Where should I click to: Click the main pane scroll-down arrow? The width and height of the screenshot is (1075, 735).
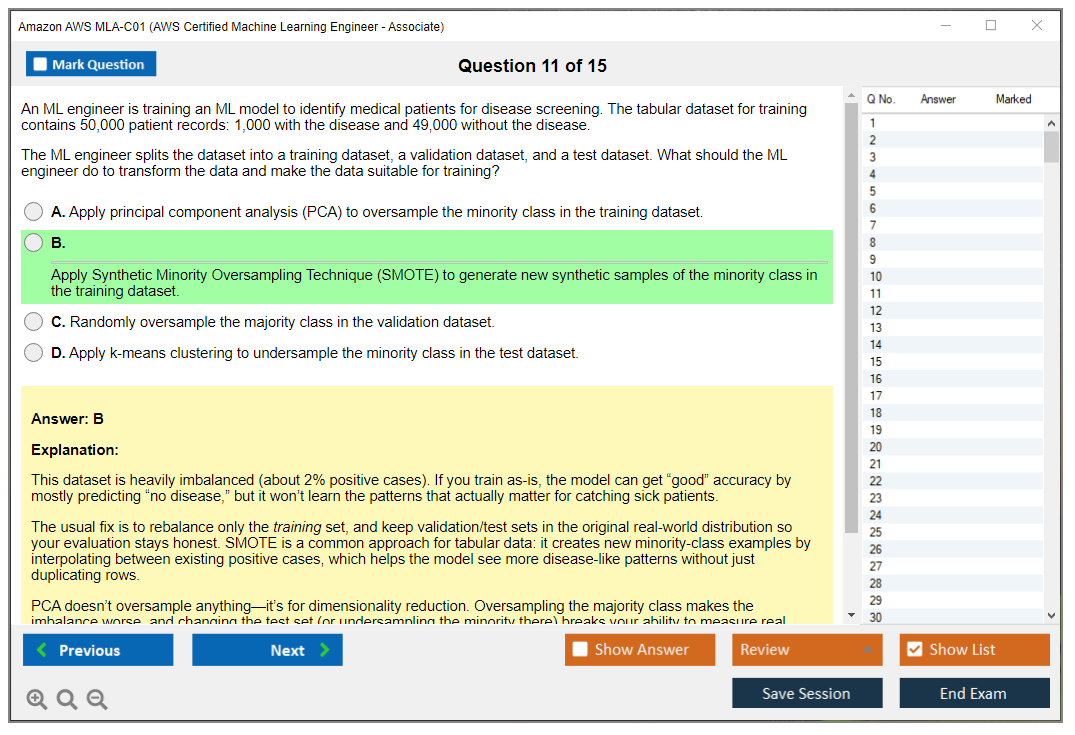click(x=852, y=616)
